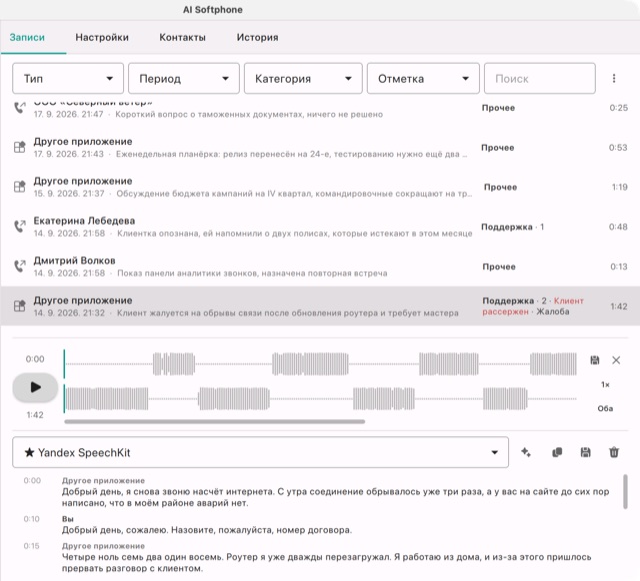
Task: Select the customs documents question record
Action: click(320, 111)
